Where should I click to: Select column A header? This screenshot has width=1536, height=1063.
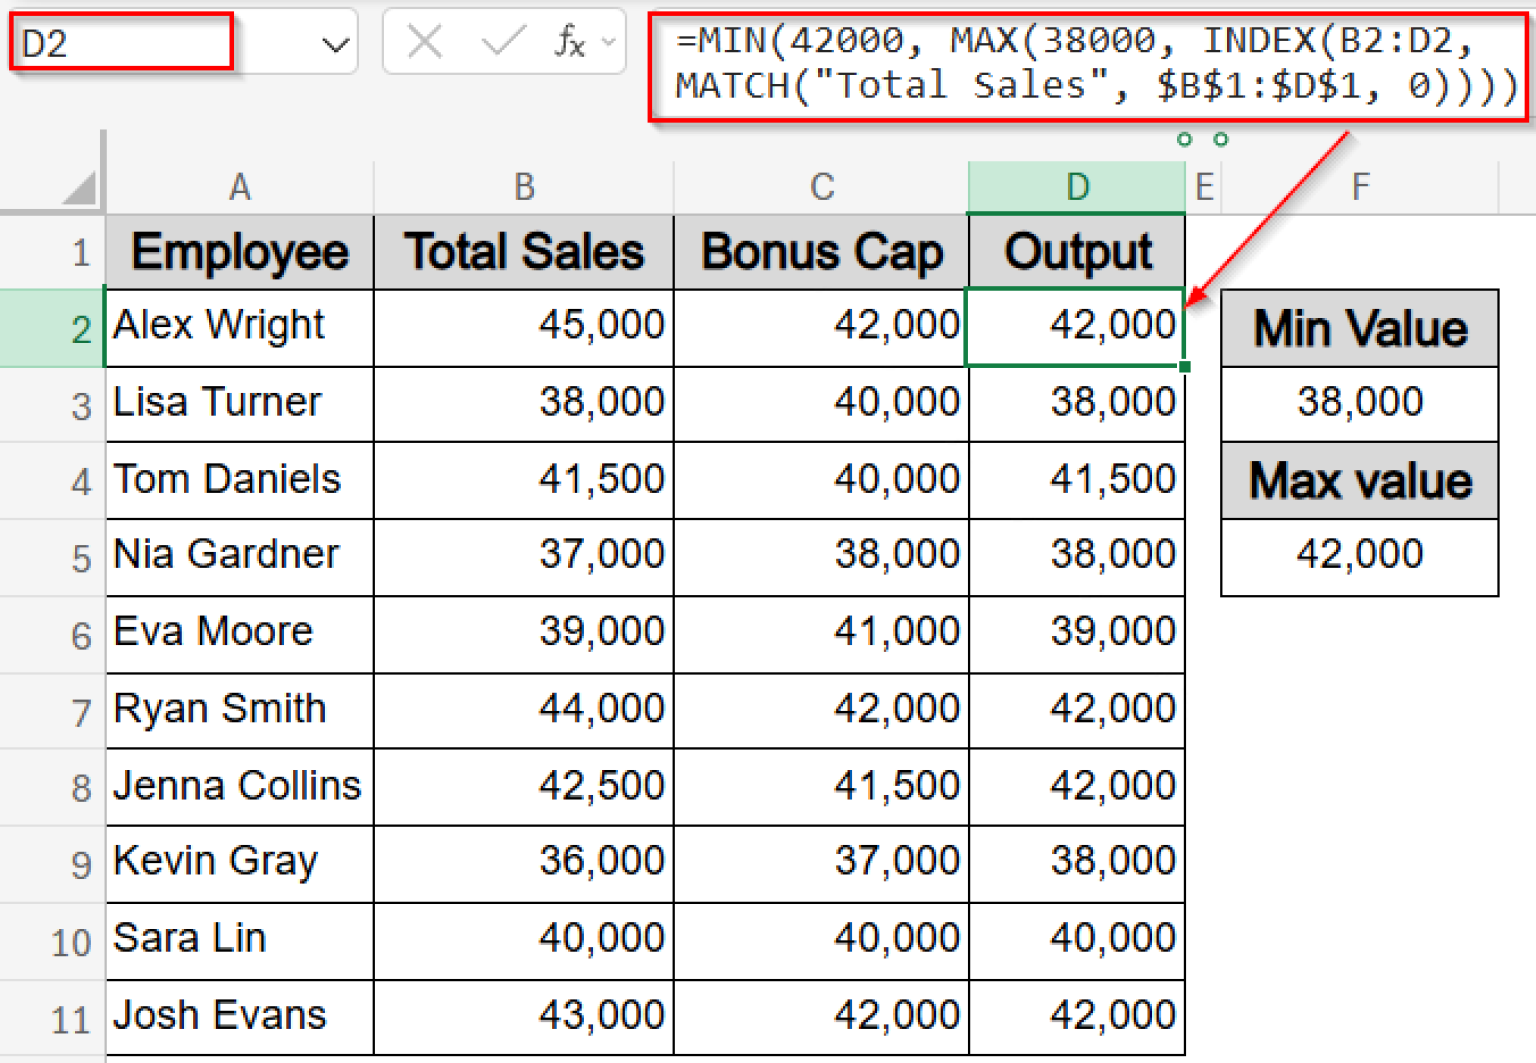point(239,186)
